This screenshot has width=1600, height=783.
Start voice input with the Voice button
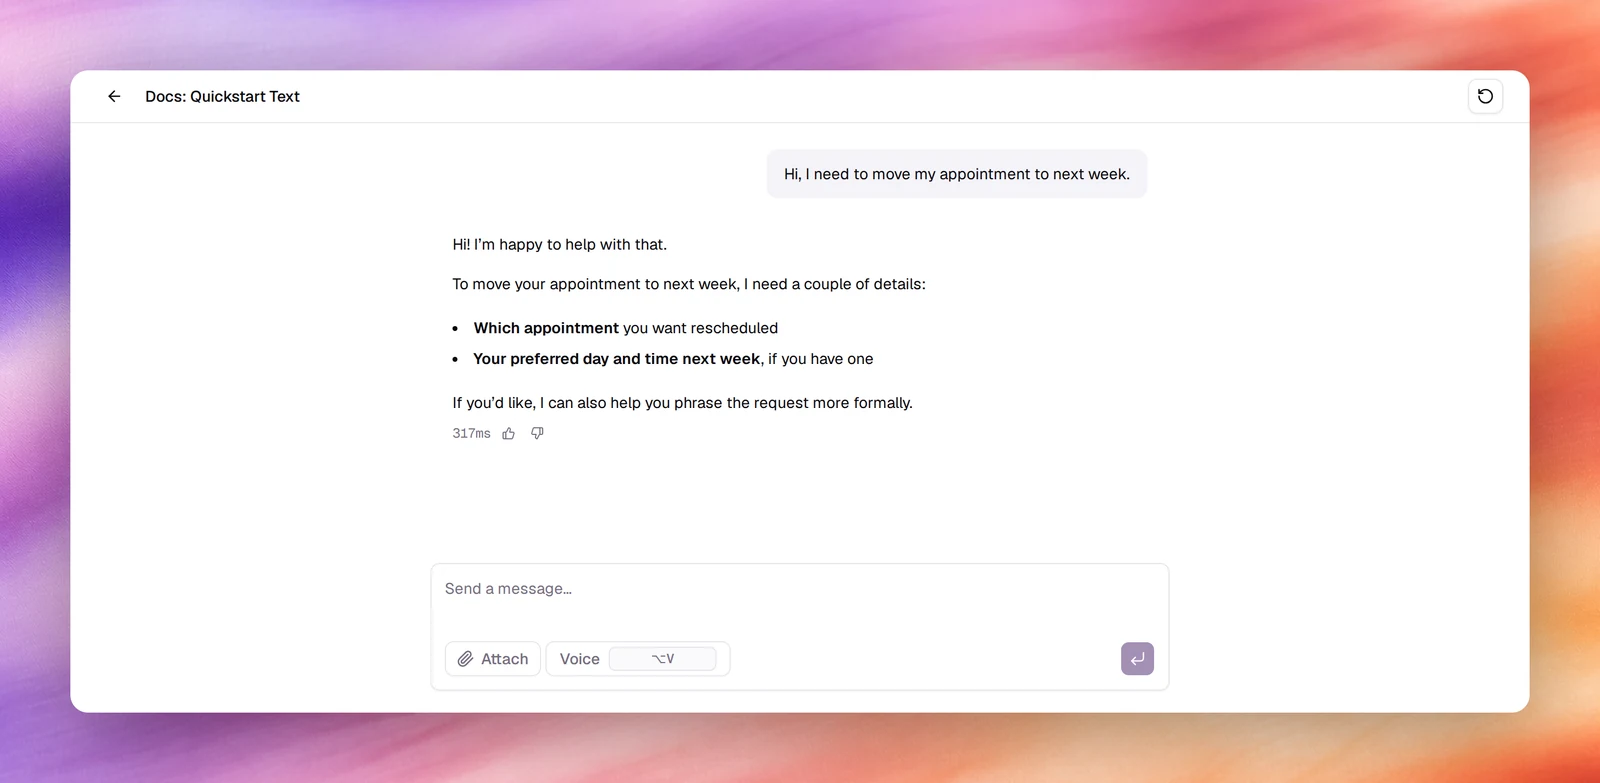pos(638,659)
